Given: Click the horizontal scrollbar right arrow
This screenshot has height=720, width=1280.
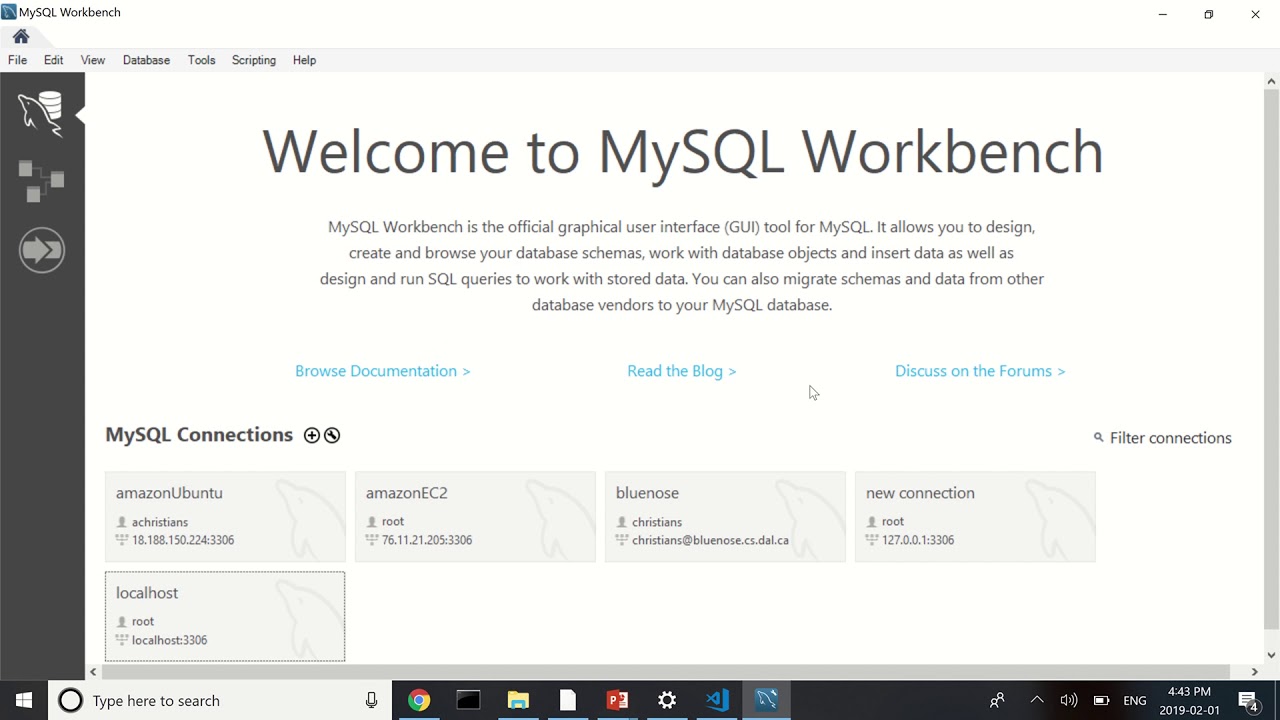Looking at the screenshot, I should (x=1254, y=672).
